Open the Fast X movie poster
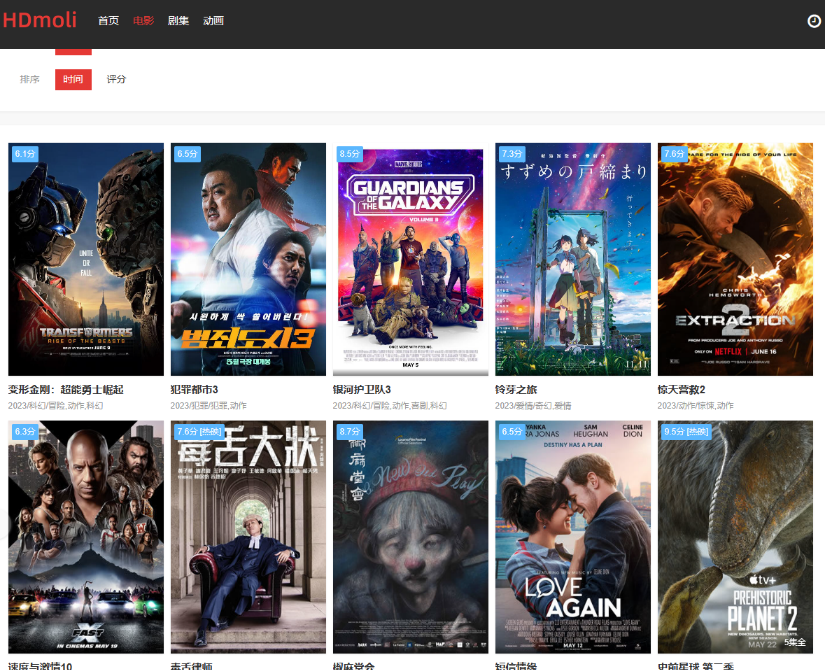The height and width of the screenshot is (670, 825). 86,537
